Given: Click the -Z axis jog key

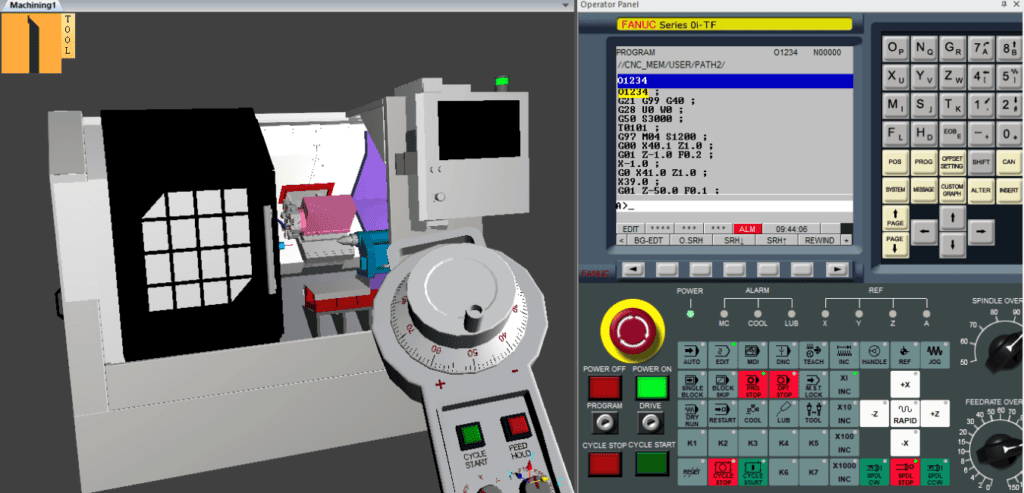Looking at the screenshot, I should pyautogui.click(x=874, y=413).
